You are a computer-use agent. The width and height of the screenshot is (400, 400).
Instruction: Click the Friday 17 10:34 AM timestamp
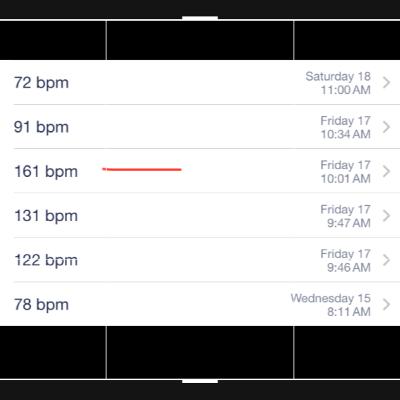[x=345, y=127]
